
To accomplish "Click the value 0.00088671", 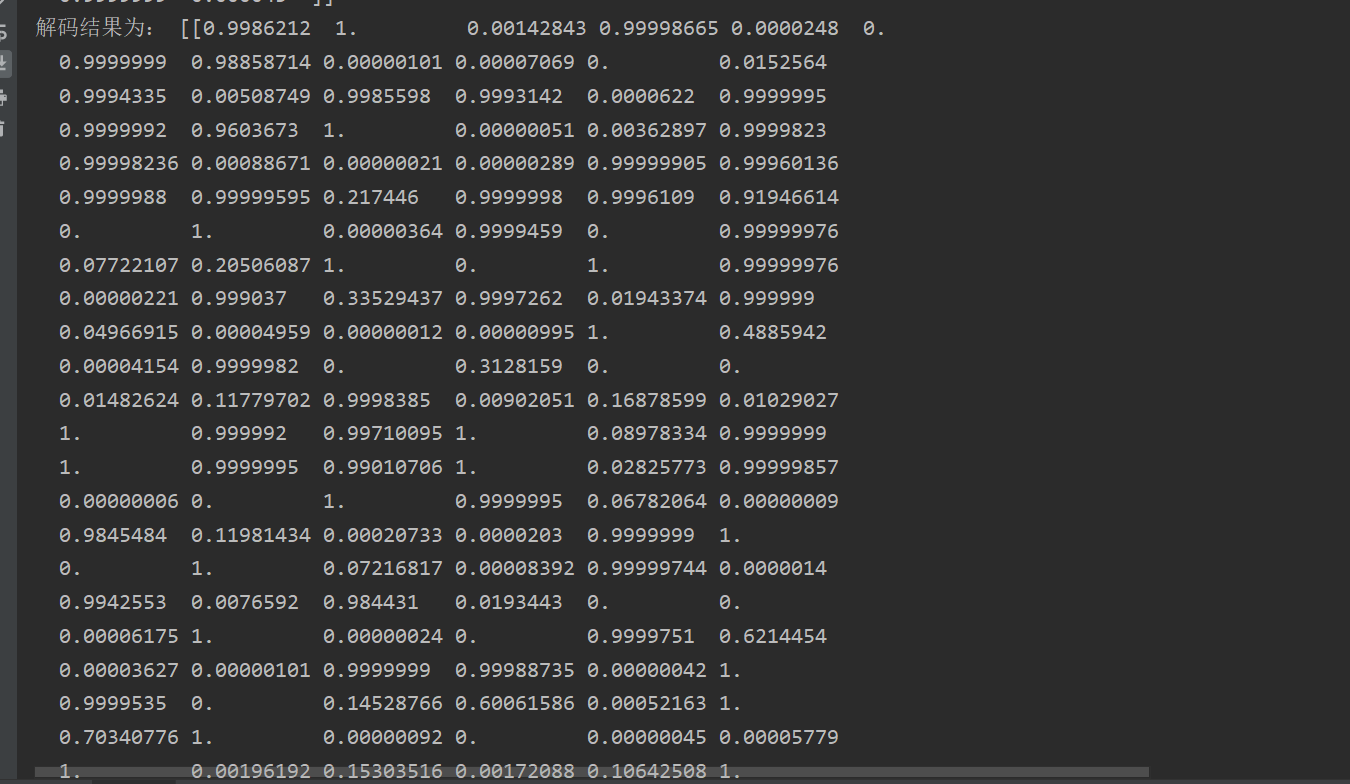I will click(251, 164).
